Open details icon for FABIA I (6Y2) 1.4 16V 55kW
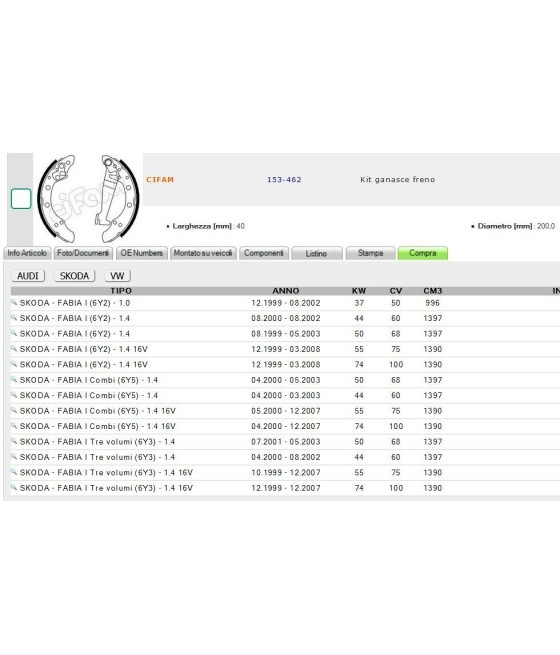 14,349
